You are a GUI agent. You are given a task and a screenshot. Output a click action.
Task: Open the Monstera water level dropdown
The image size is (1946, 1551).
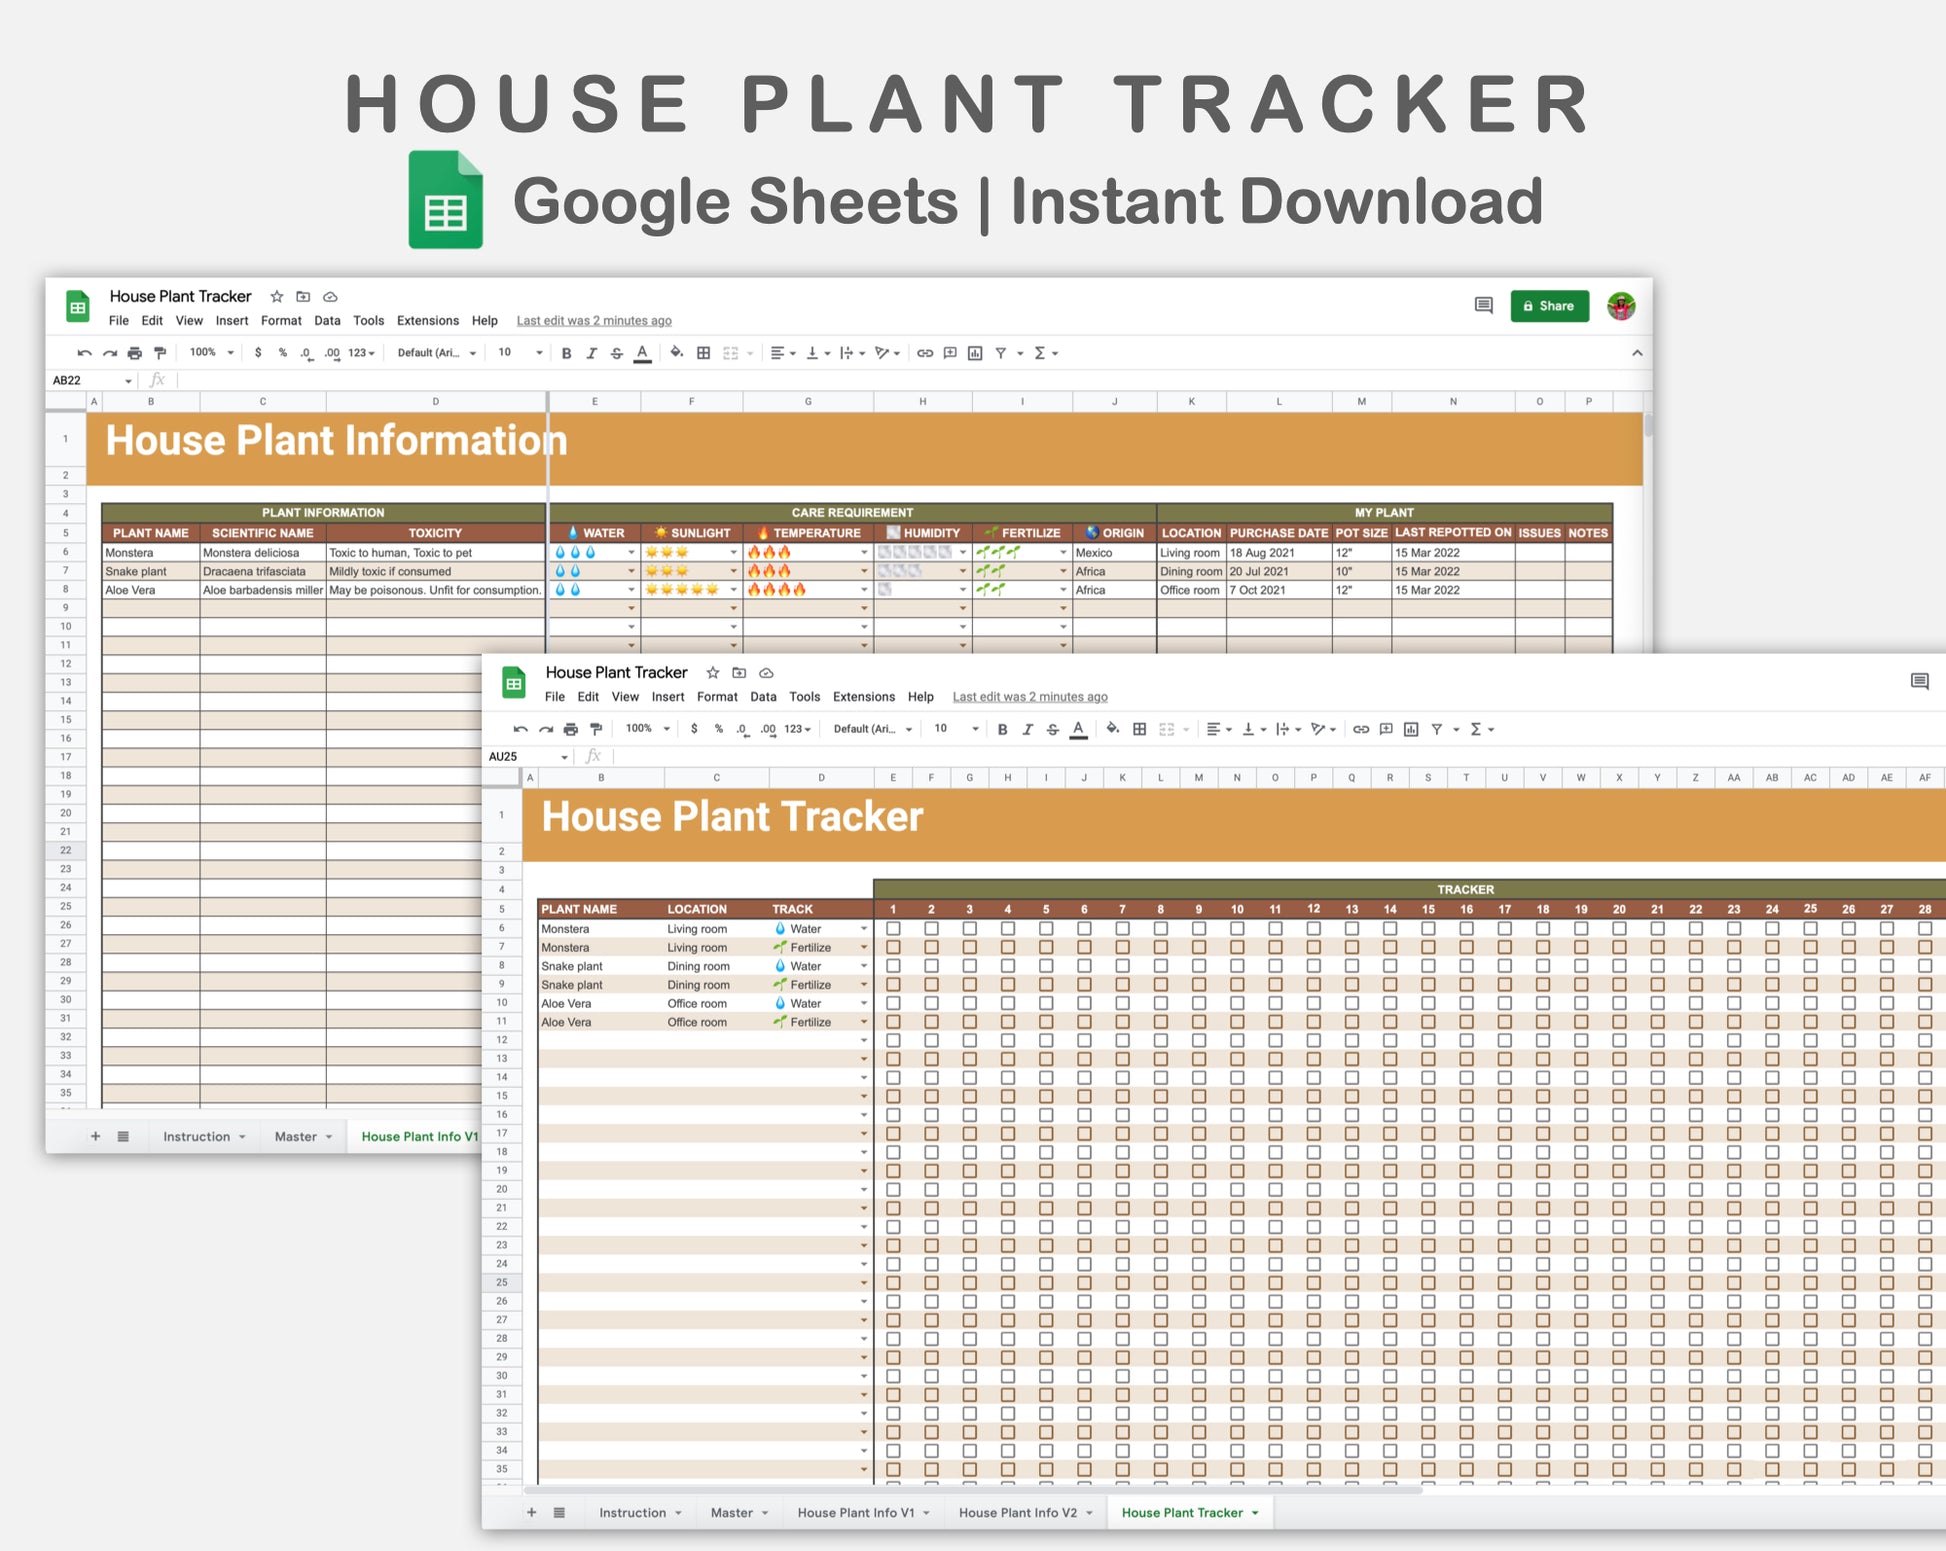coord(631,553)
